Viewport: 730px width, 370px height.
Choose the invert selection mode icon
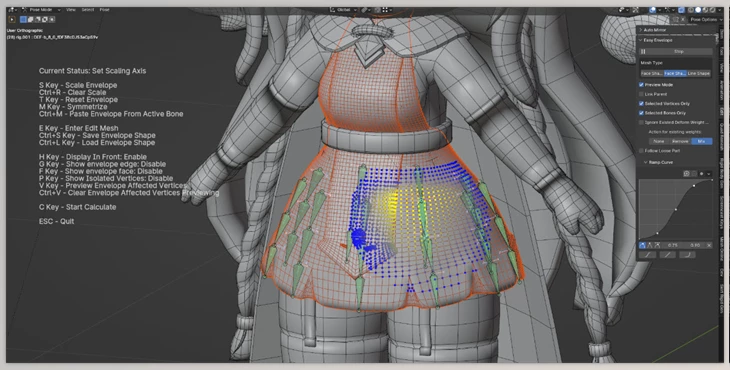point(45,20)
